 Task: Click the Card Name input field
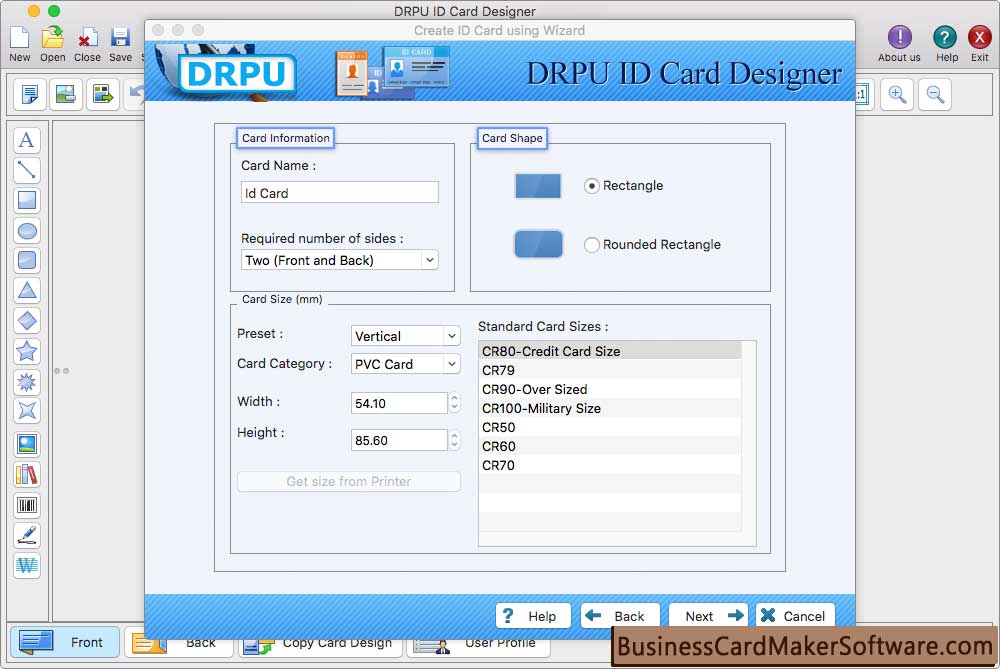340,193
